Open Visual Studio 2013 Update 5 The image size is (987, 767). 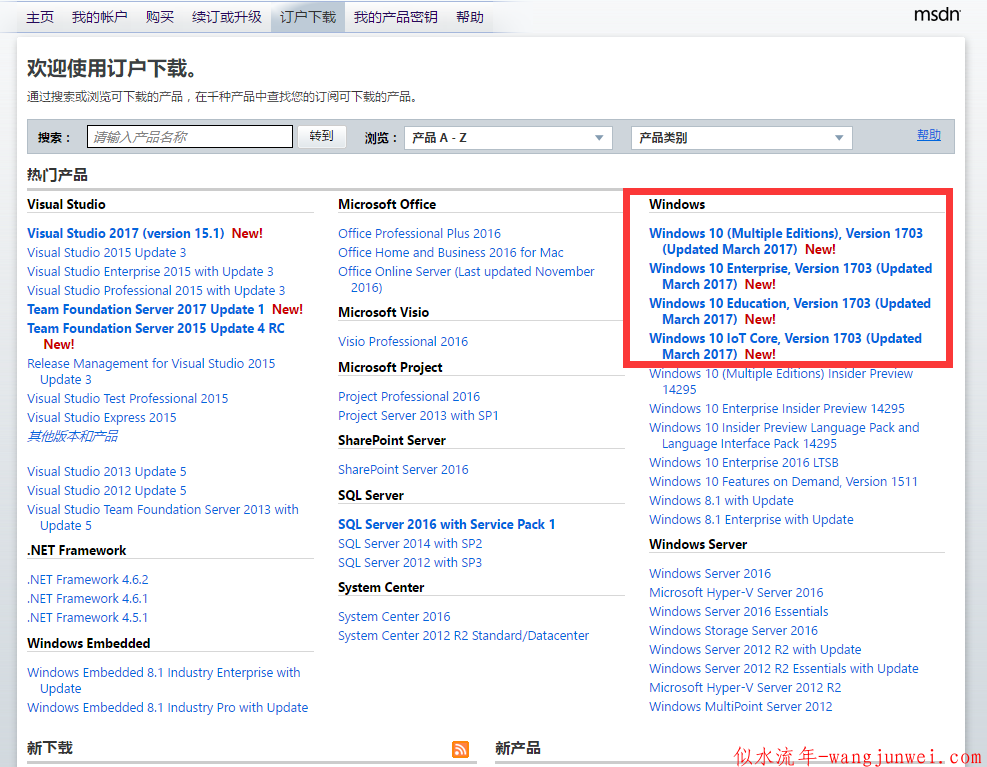pos(106,472)
